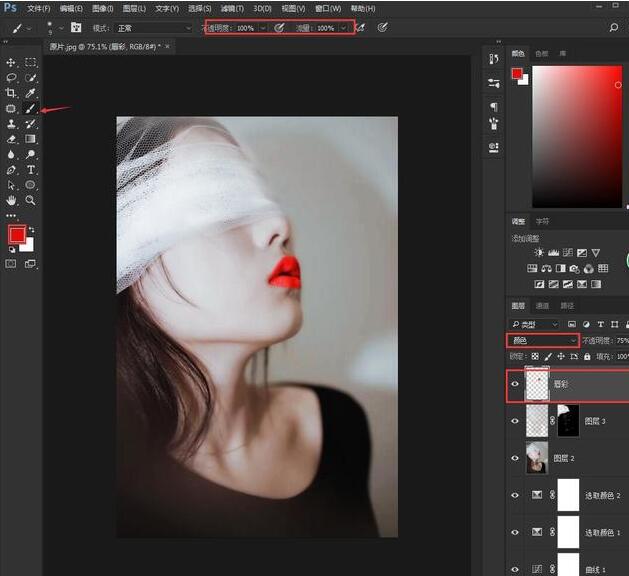
Task: Hide the 唇彩 layer using its eye icon
Action: (515, 383)
